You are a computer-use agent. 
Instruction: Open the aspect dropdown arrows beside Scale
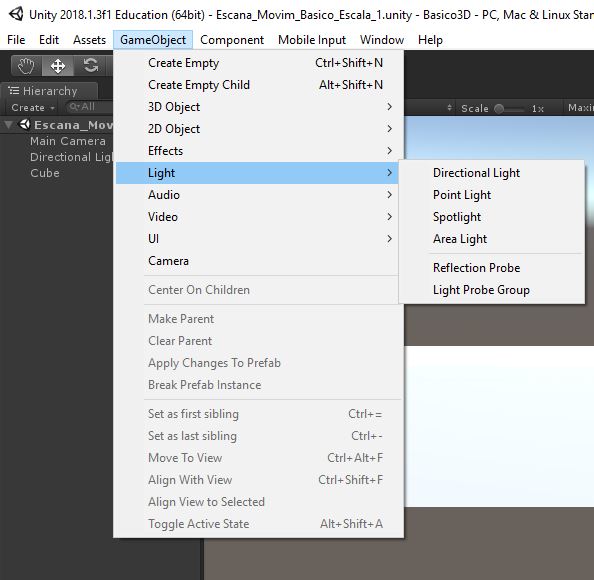(449, 108)
